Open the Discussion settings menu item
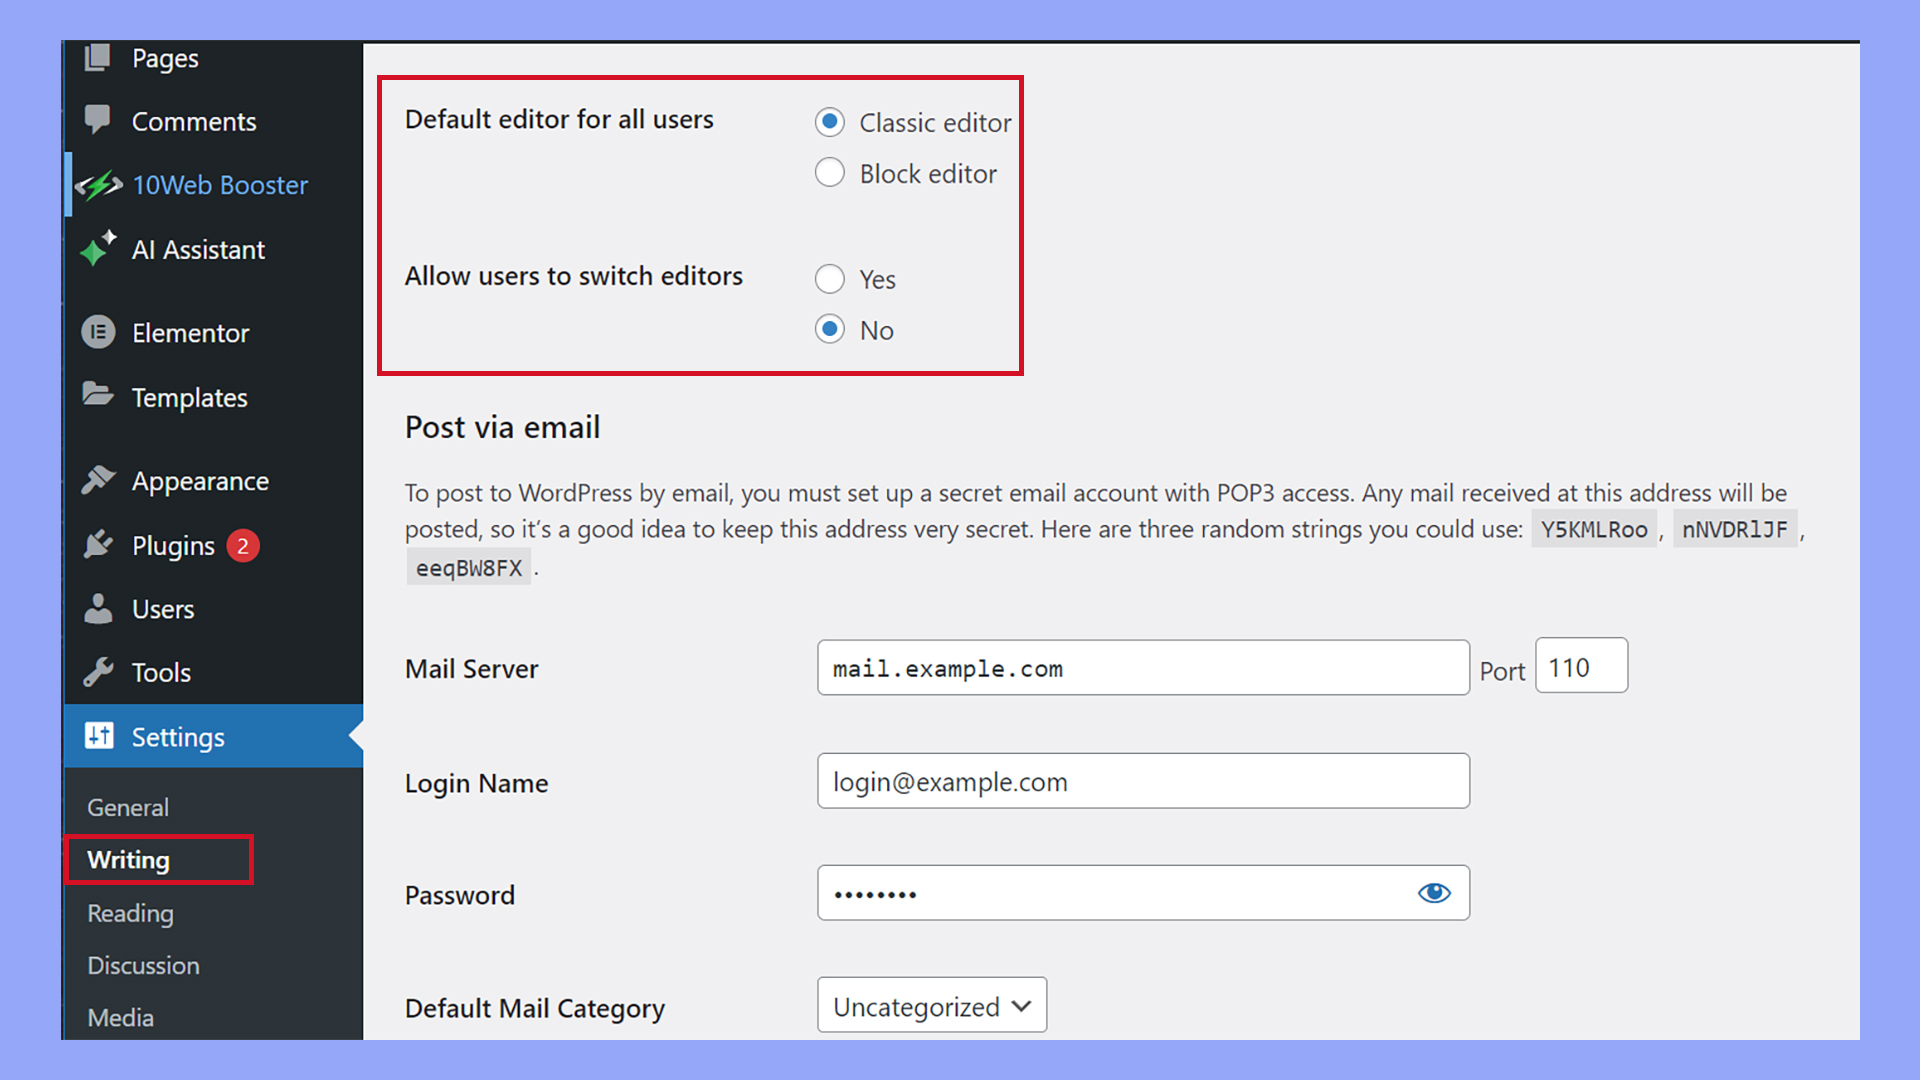Viewport: 1920px width, 1080px height. (143, 965)
